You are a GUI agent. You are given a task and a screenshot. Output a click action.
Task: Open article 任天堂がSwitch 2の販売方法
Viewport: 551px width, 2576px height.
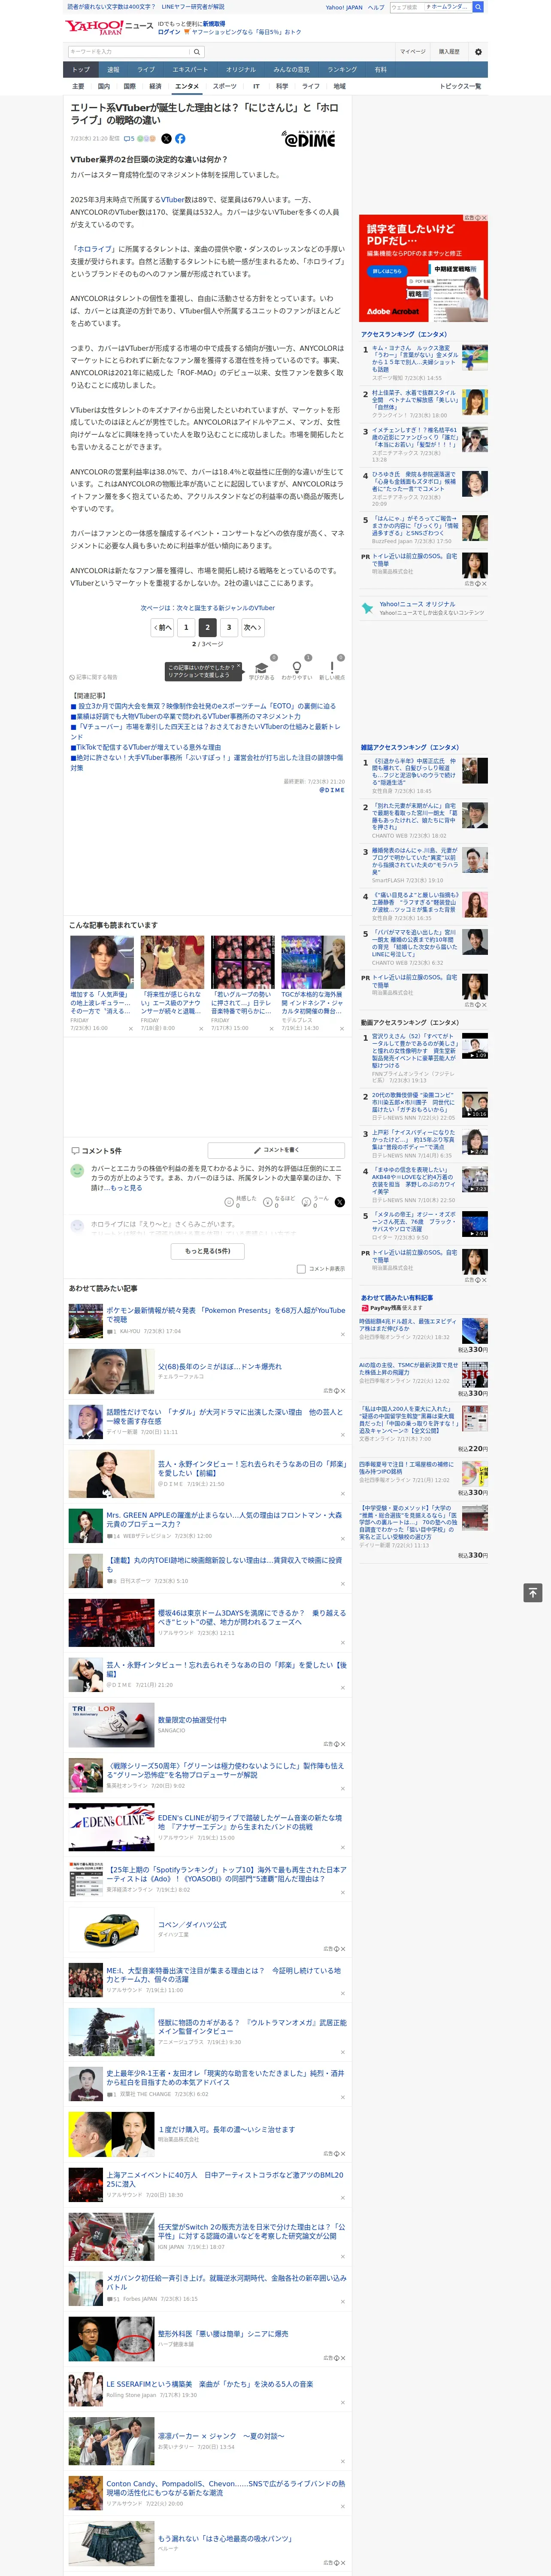tap(251, 2231)
